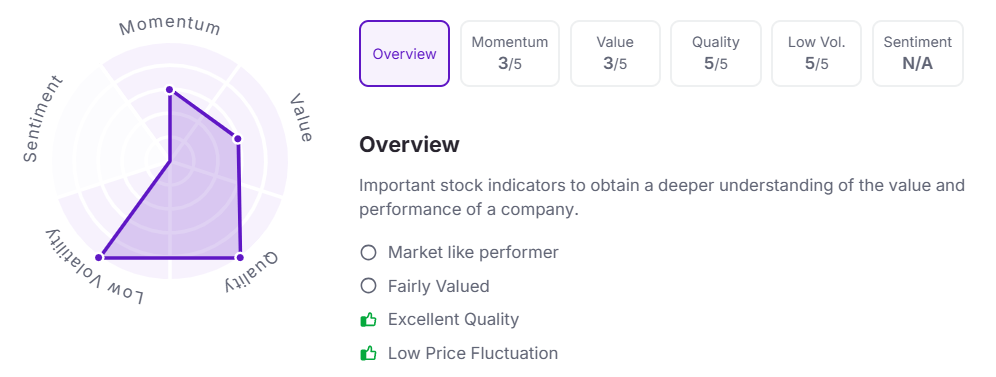Click the Overview heading
Viewport: 996px width, 377px height.
point(409,144)
